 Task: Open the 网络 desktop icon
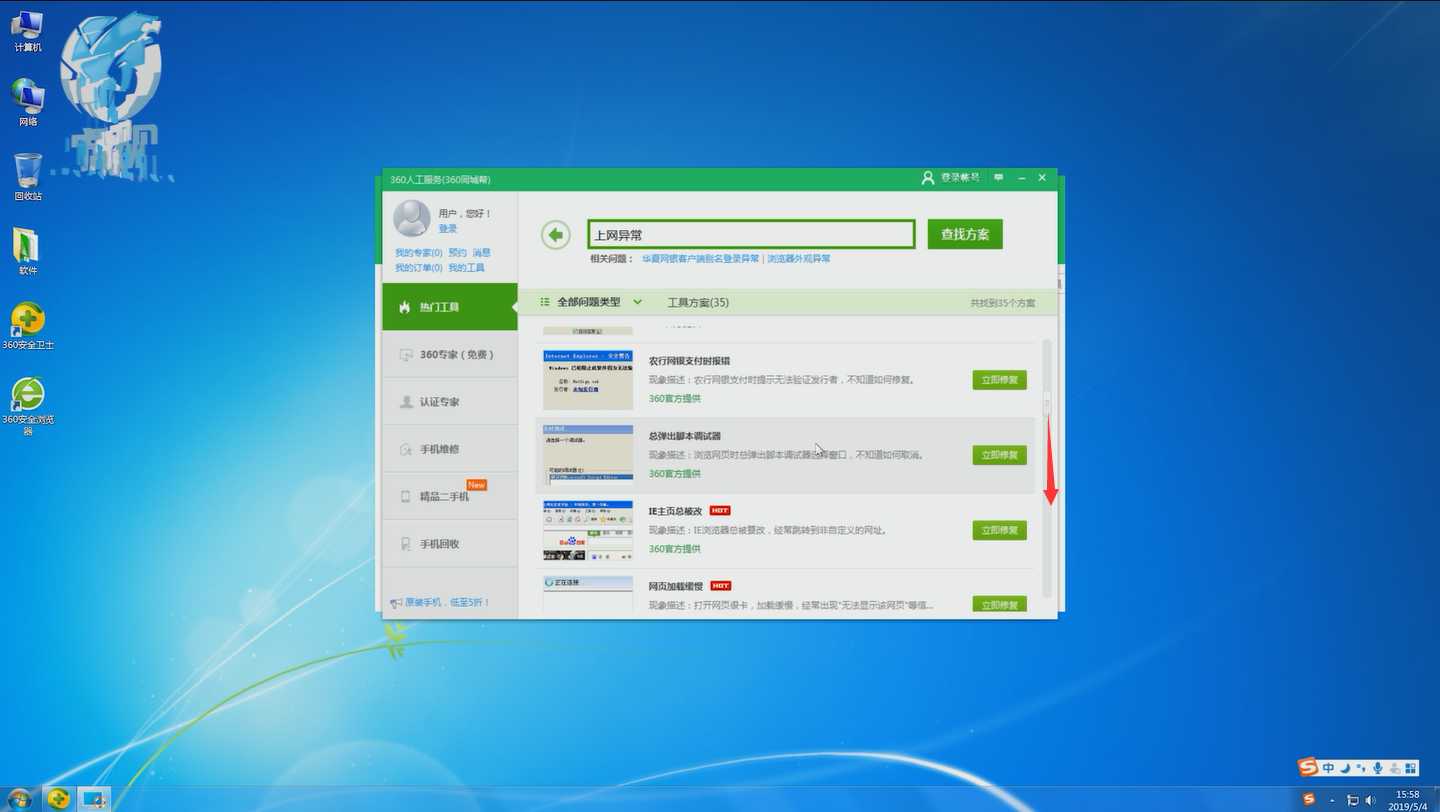point(28,104)
